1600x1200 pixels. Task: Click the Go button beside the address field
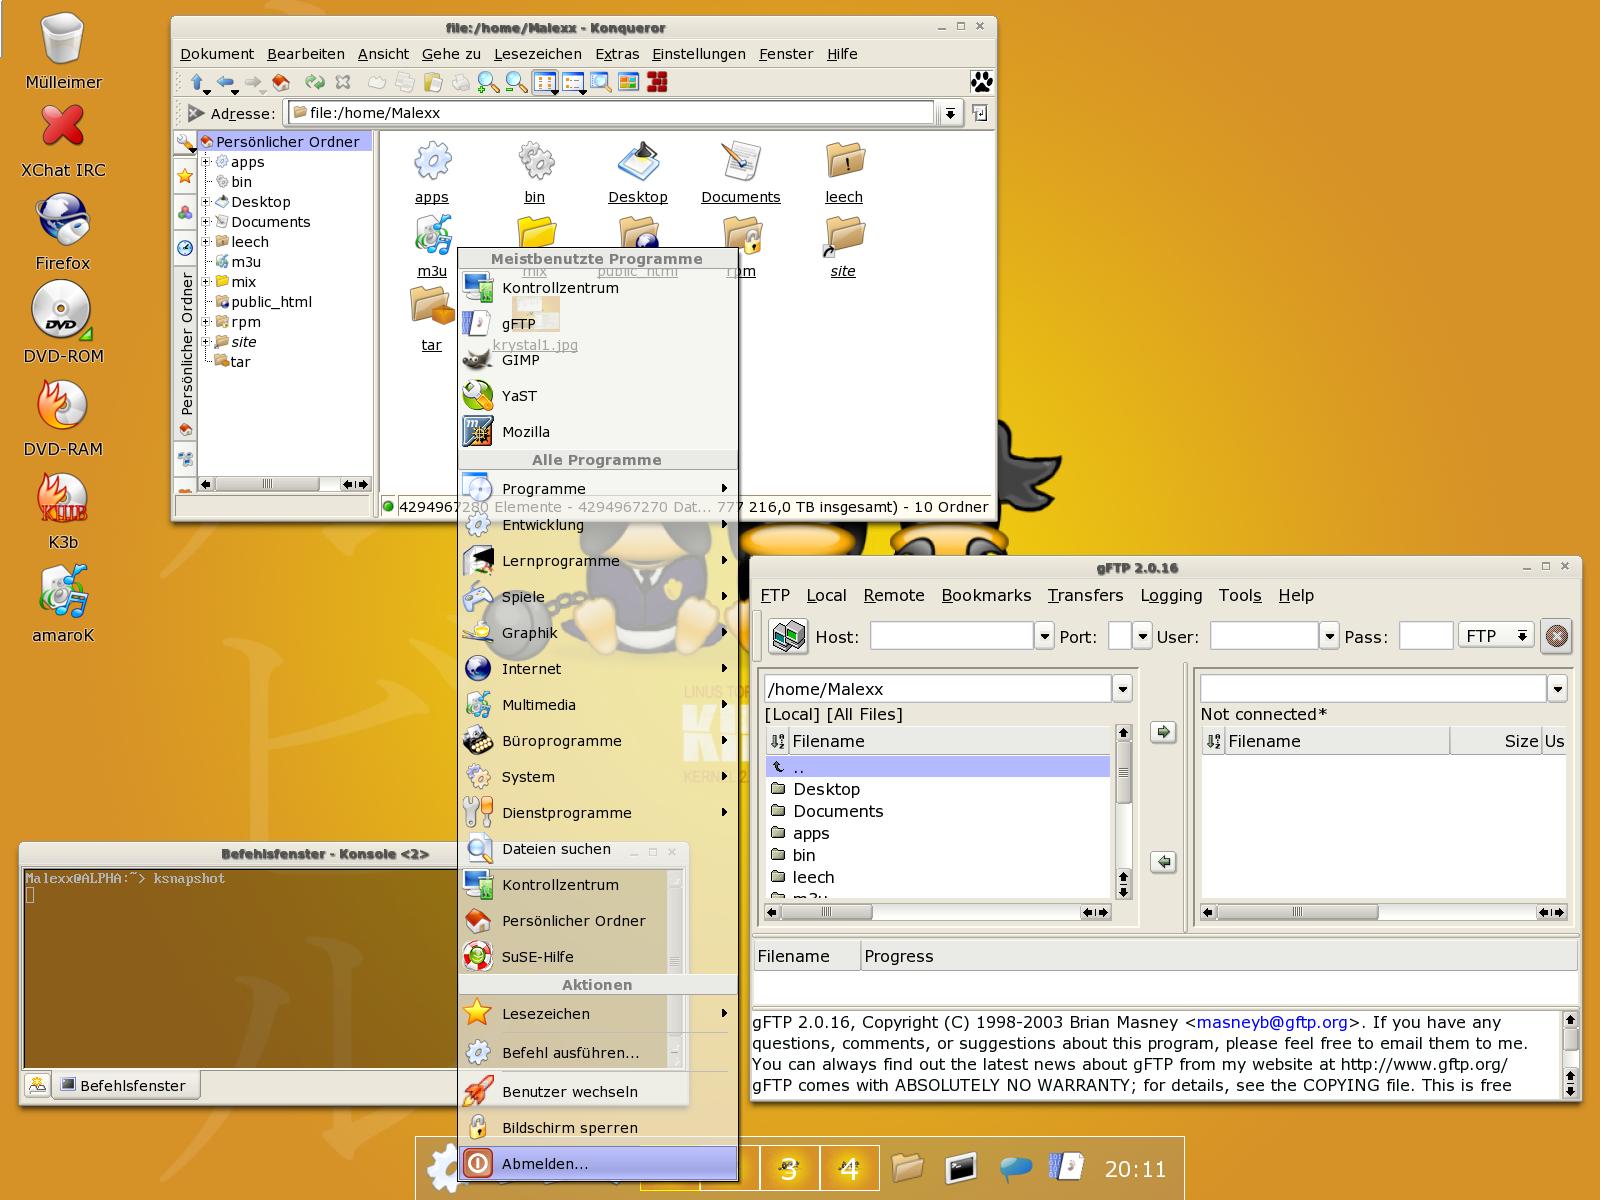979,113
